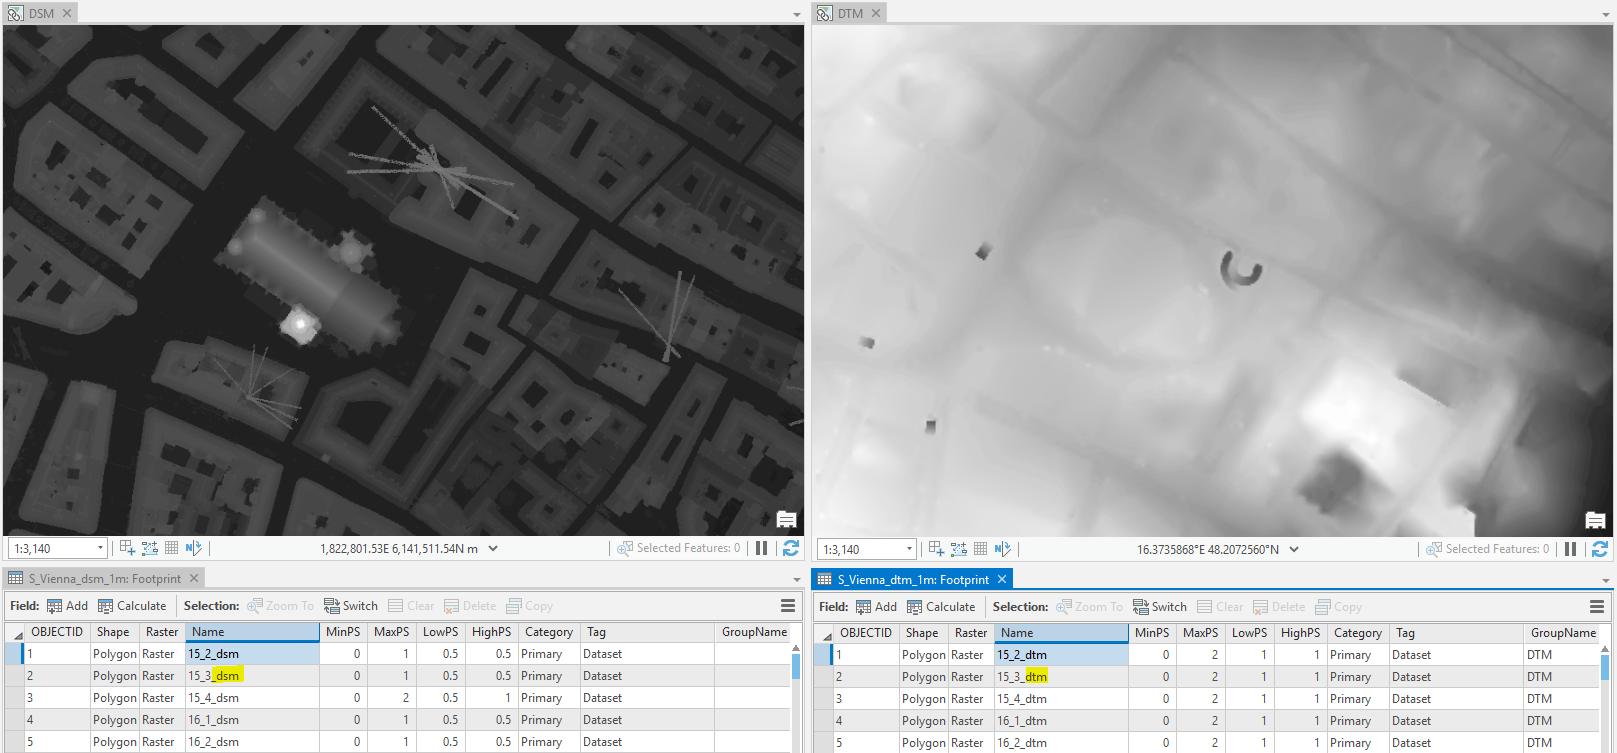Activate the S_Vienna_dsm_1m: Footprint tab
Screen dimensions: 1617x753
point(104,578)
